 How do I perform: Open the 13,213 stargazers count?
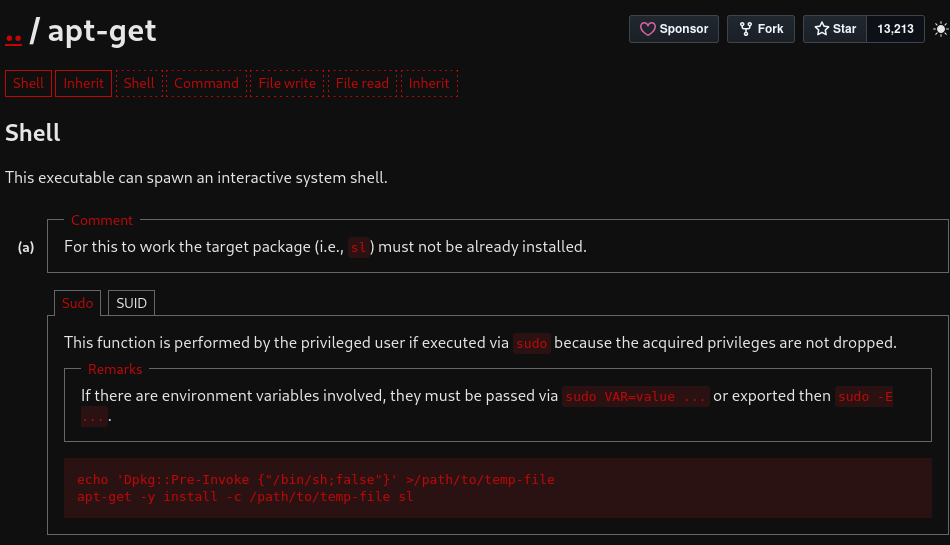click(x=895, y=29)
